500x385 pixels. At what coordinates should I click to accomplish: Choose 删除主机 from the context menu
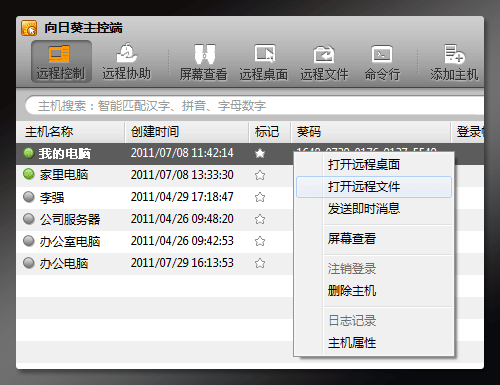coord(374,291)
